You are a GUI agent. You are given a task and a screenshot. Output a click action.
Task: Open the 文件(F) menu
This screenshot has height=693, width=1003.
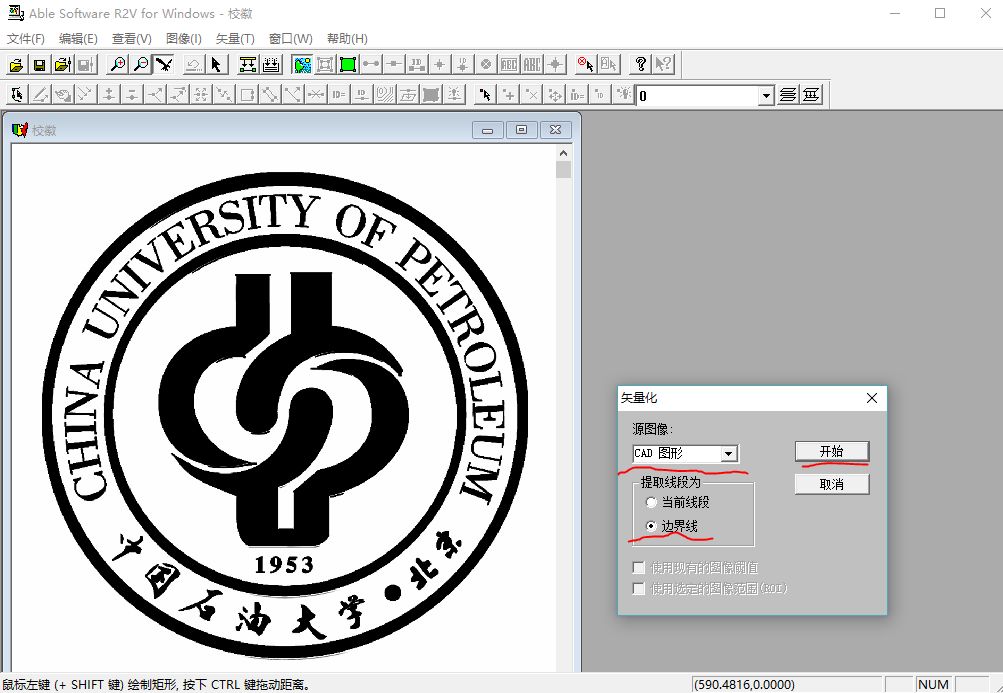click(x=26, y=38)
